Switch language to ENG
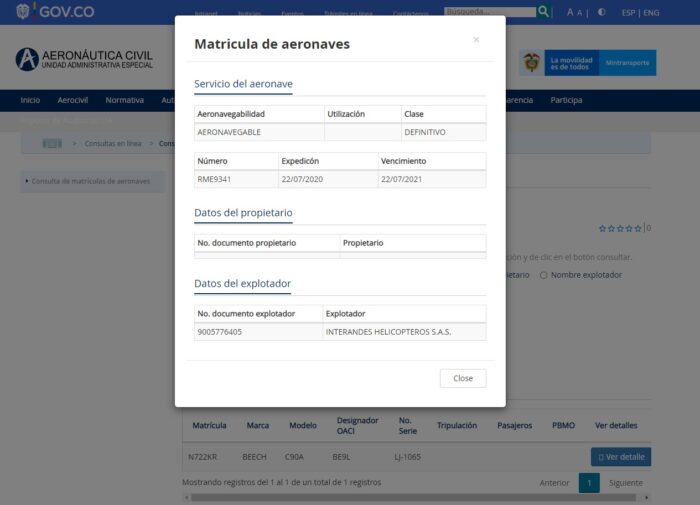 [x=651, y=13]
